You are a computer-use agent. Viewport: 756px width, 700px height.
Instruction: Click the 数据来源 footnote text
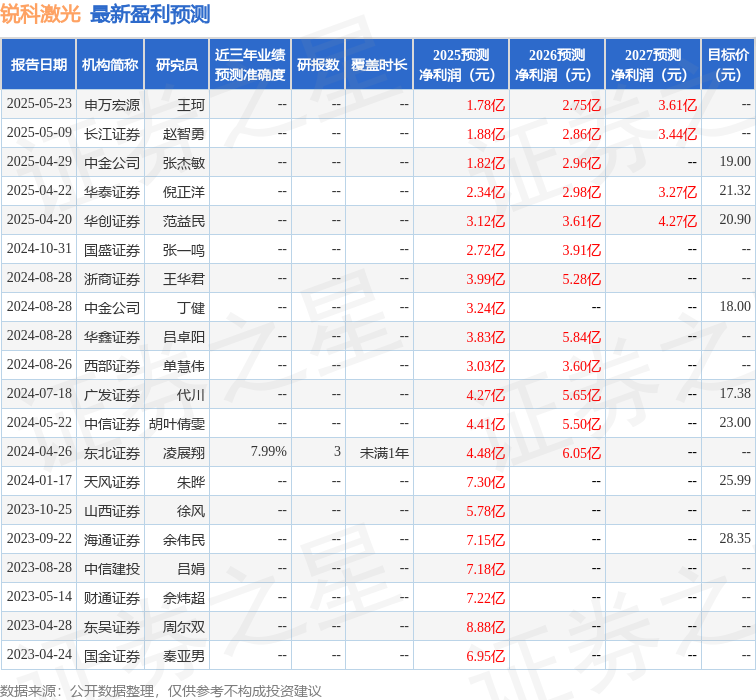click(x=161, y=691)
